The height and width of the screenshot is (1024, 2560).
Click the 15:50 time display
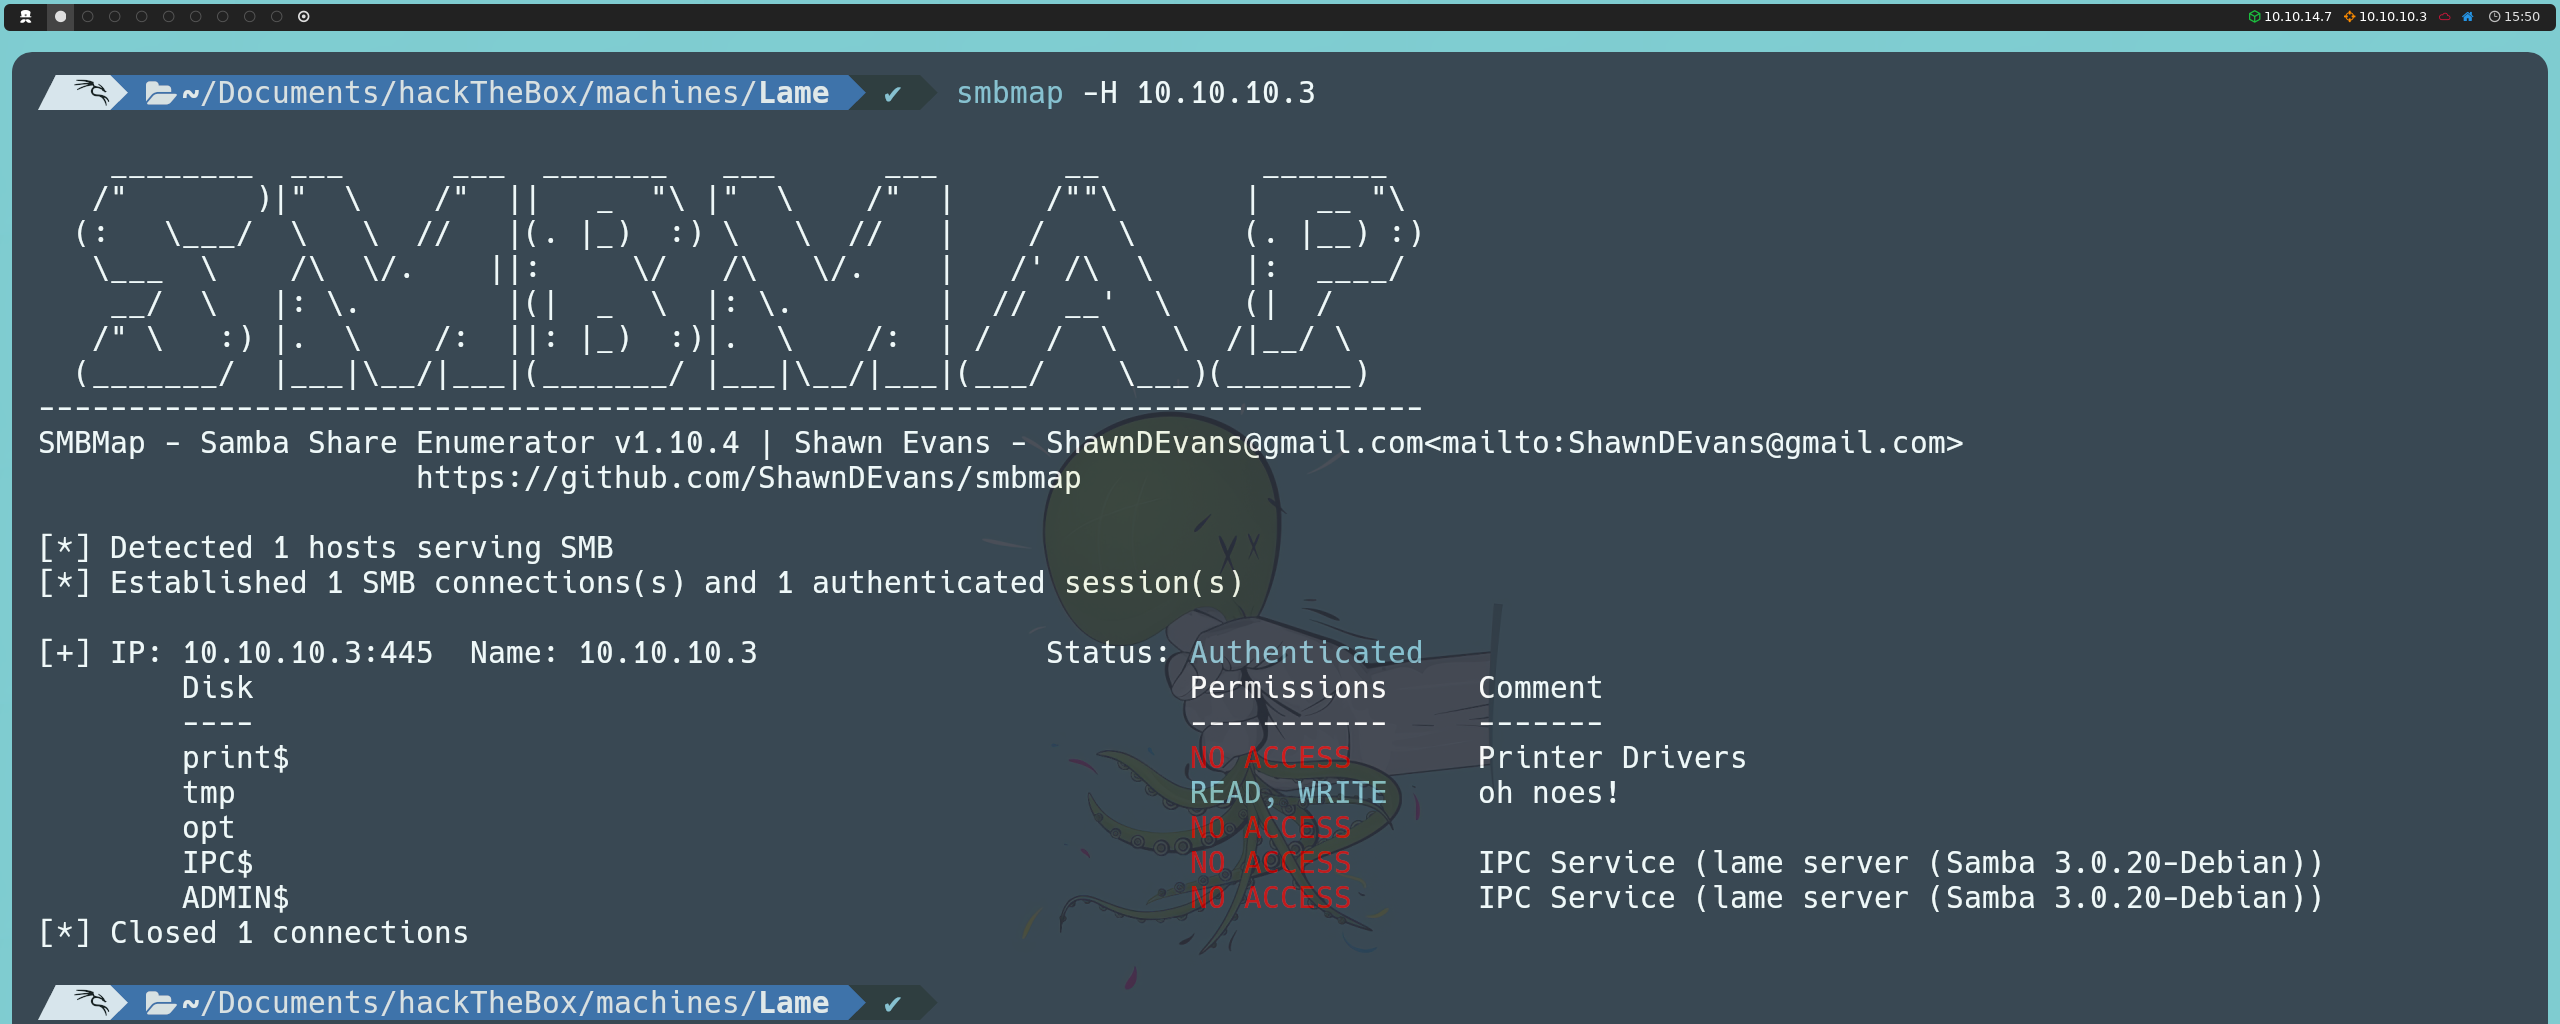[x=2521, y=16]
